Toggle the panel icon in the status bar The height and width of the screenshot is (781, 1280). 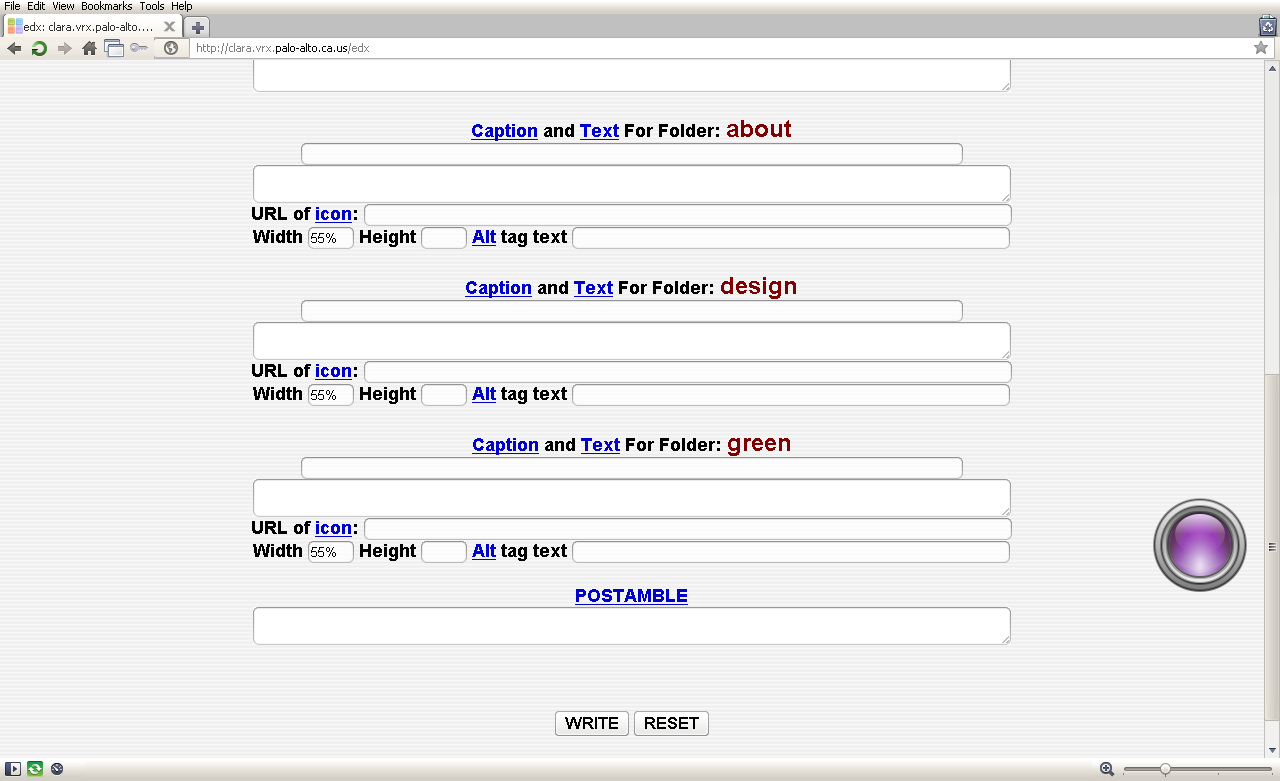(13, 769)
